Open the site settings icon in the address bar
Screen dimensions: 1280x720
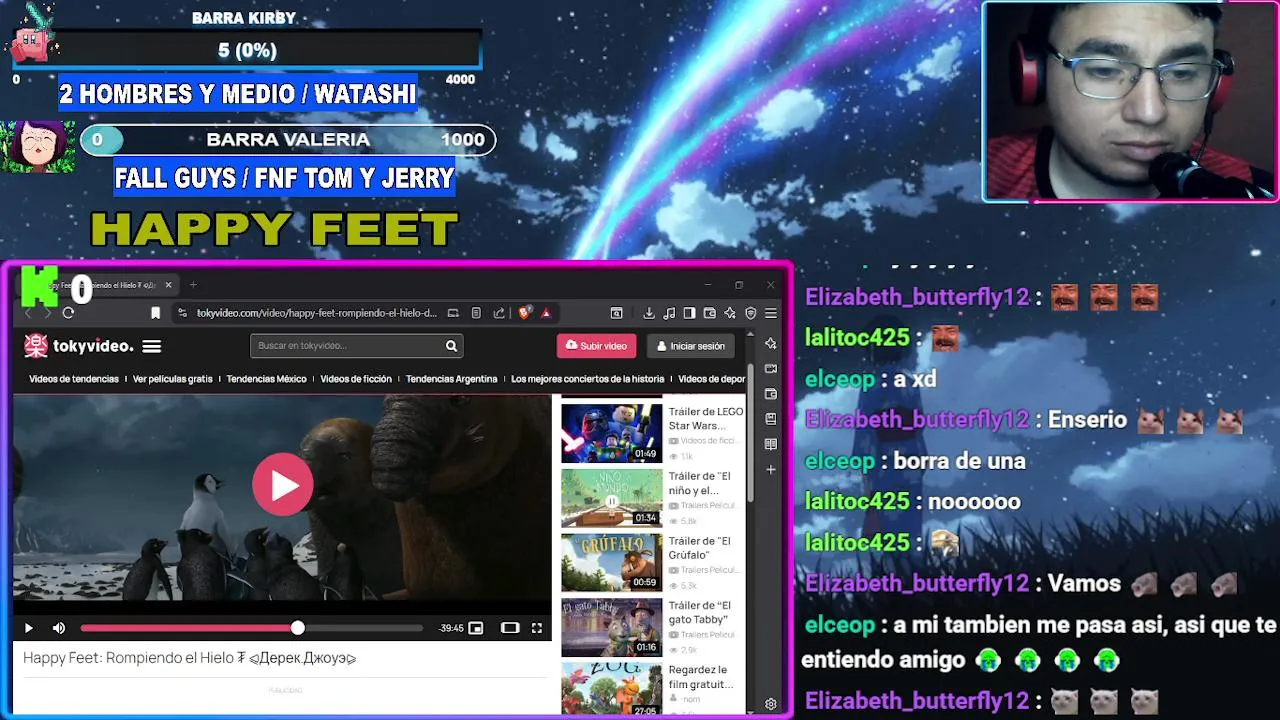click(x=182, y=313)
